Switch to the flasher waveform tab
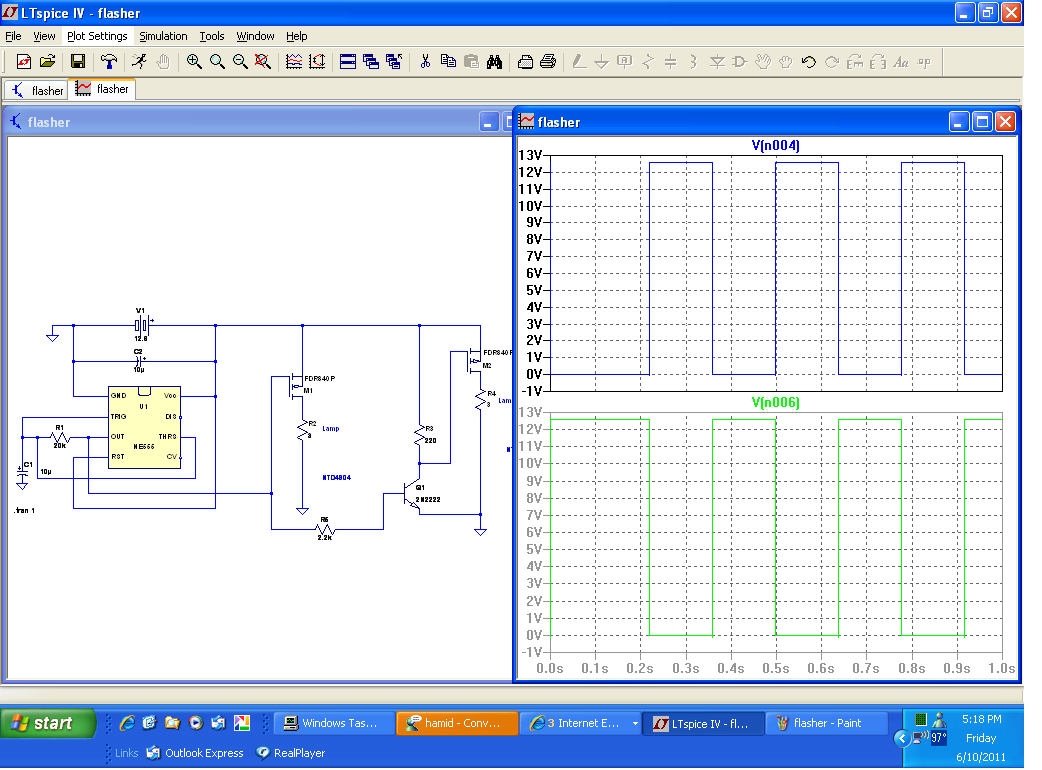The image size is (1042, 770). [102, 89]
